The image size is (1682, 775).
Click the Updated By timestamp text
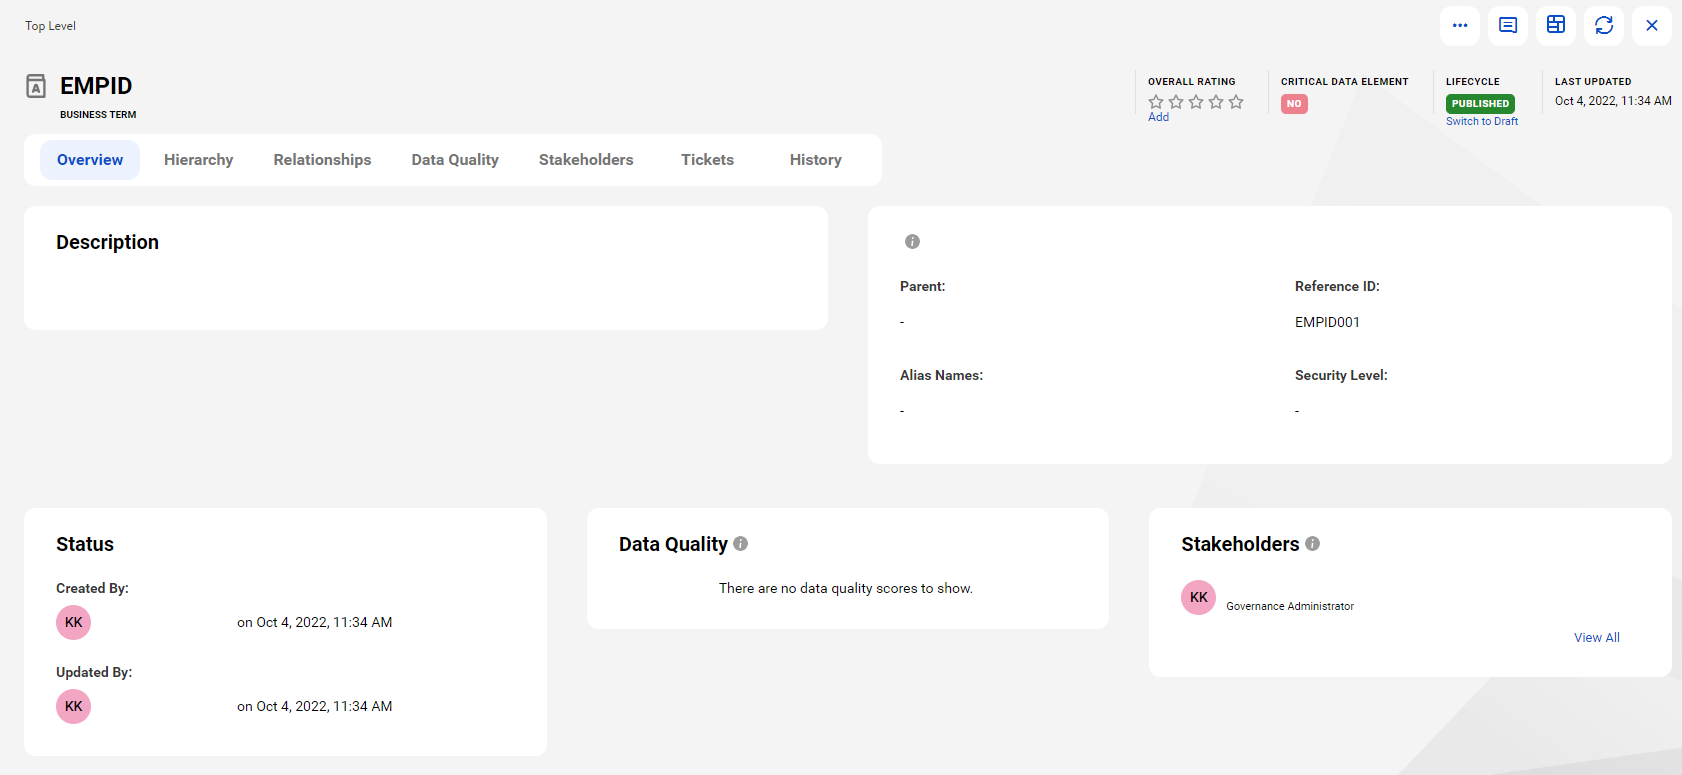point(314,706)
